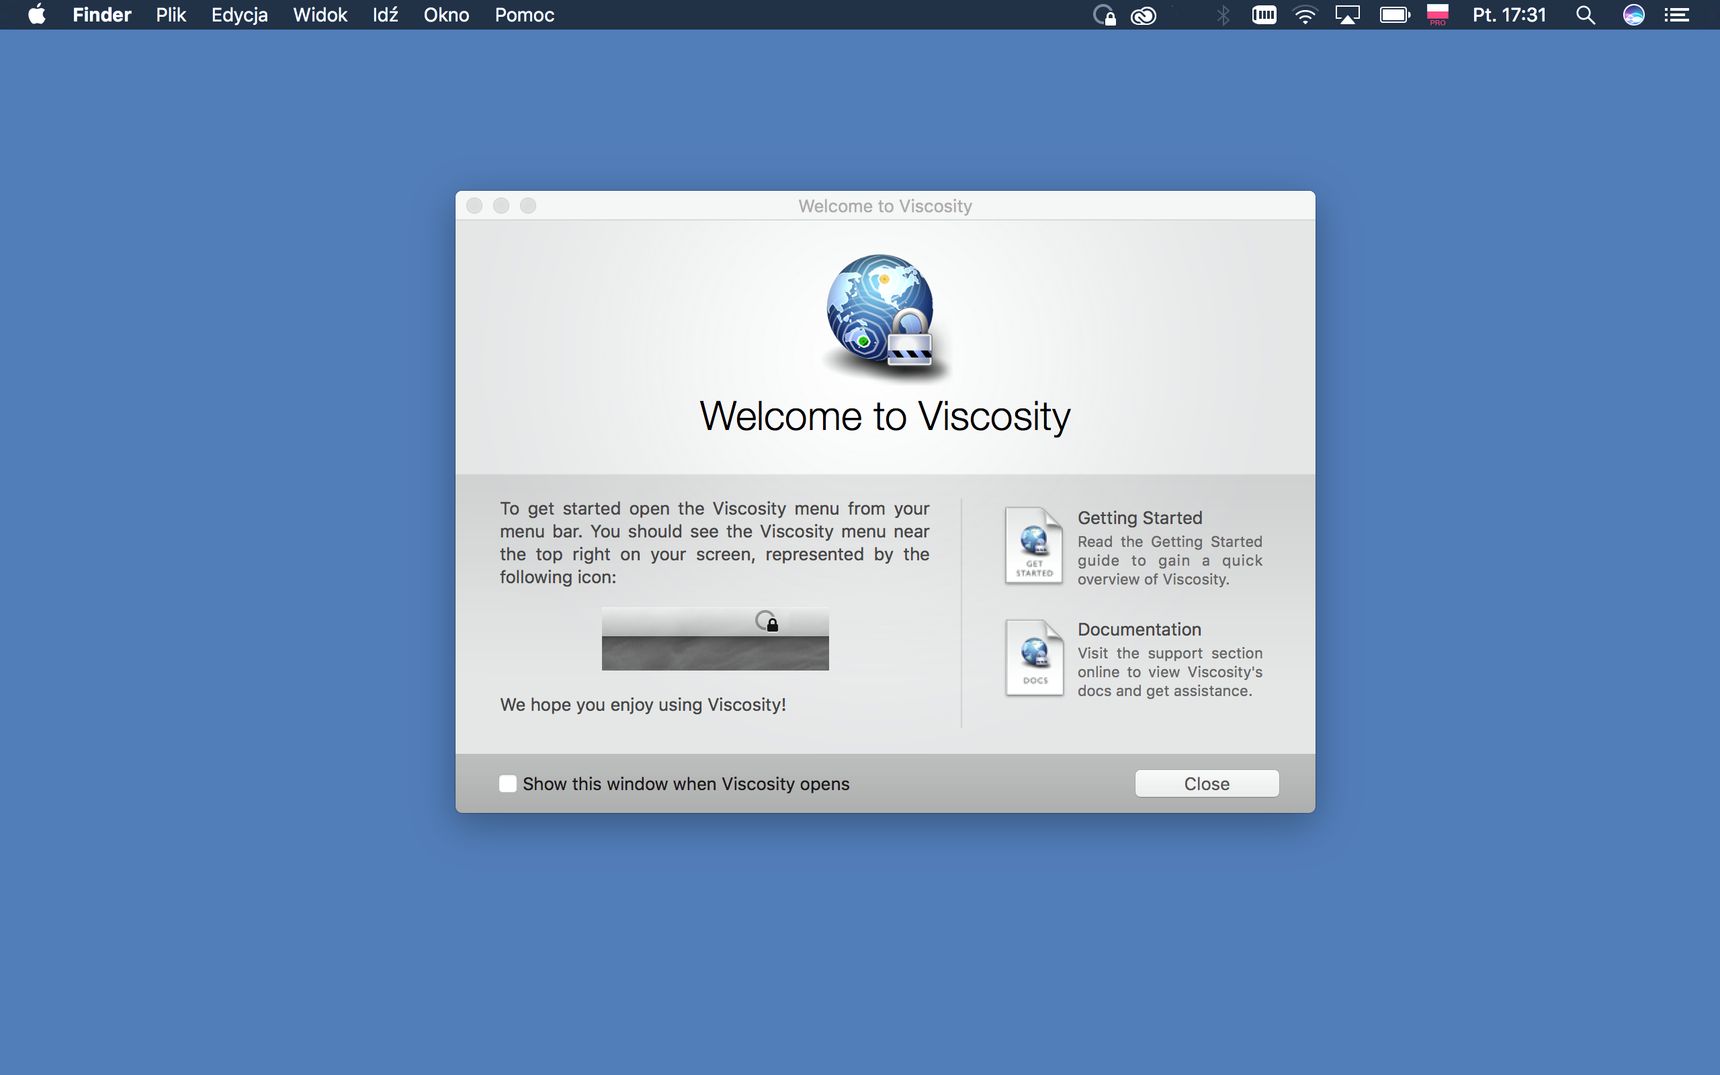Click the Getting Started document icon
The height and width of the screenshot is (1075, 1720).
coord(1034,546)
